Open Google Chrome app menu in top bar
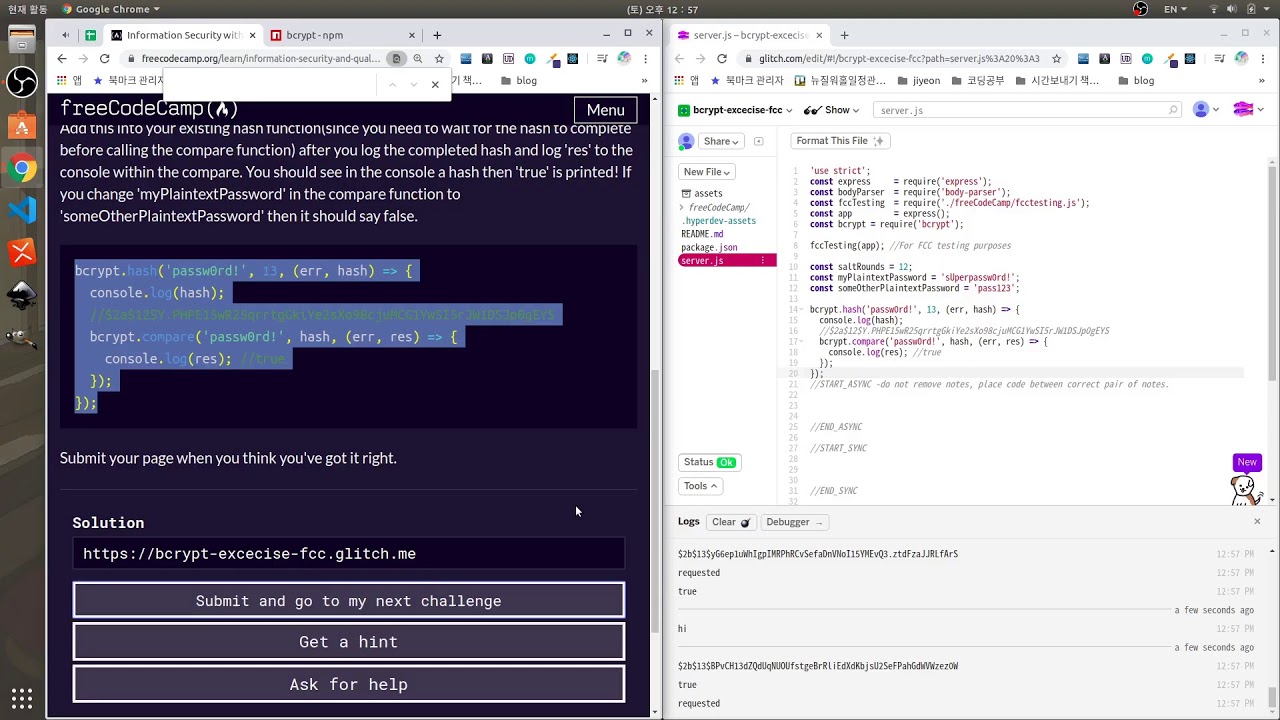 111,9
